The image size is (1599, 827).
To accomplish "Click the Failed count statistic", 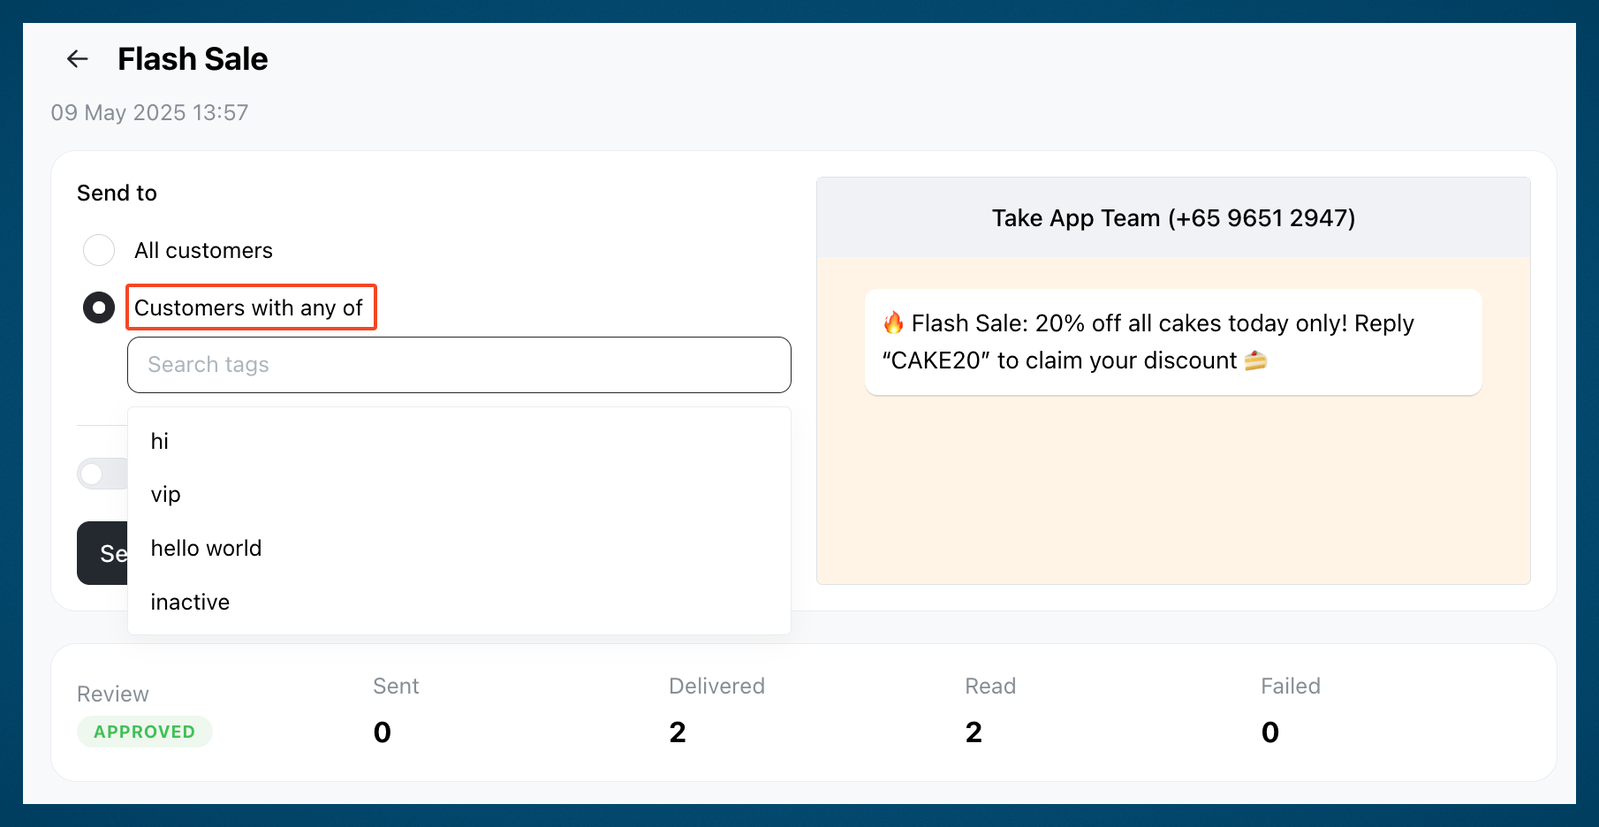I will [x=1270, y=732].
